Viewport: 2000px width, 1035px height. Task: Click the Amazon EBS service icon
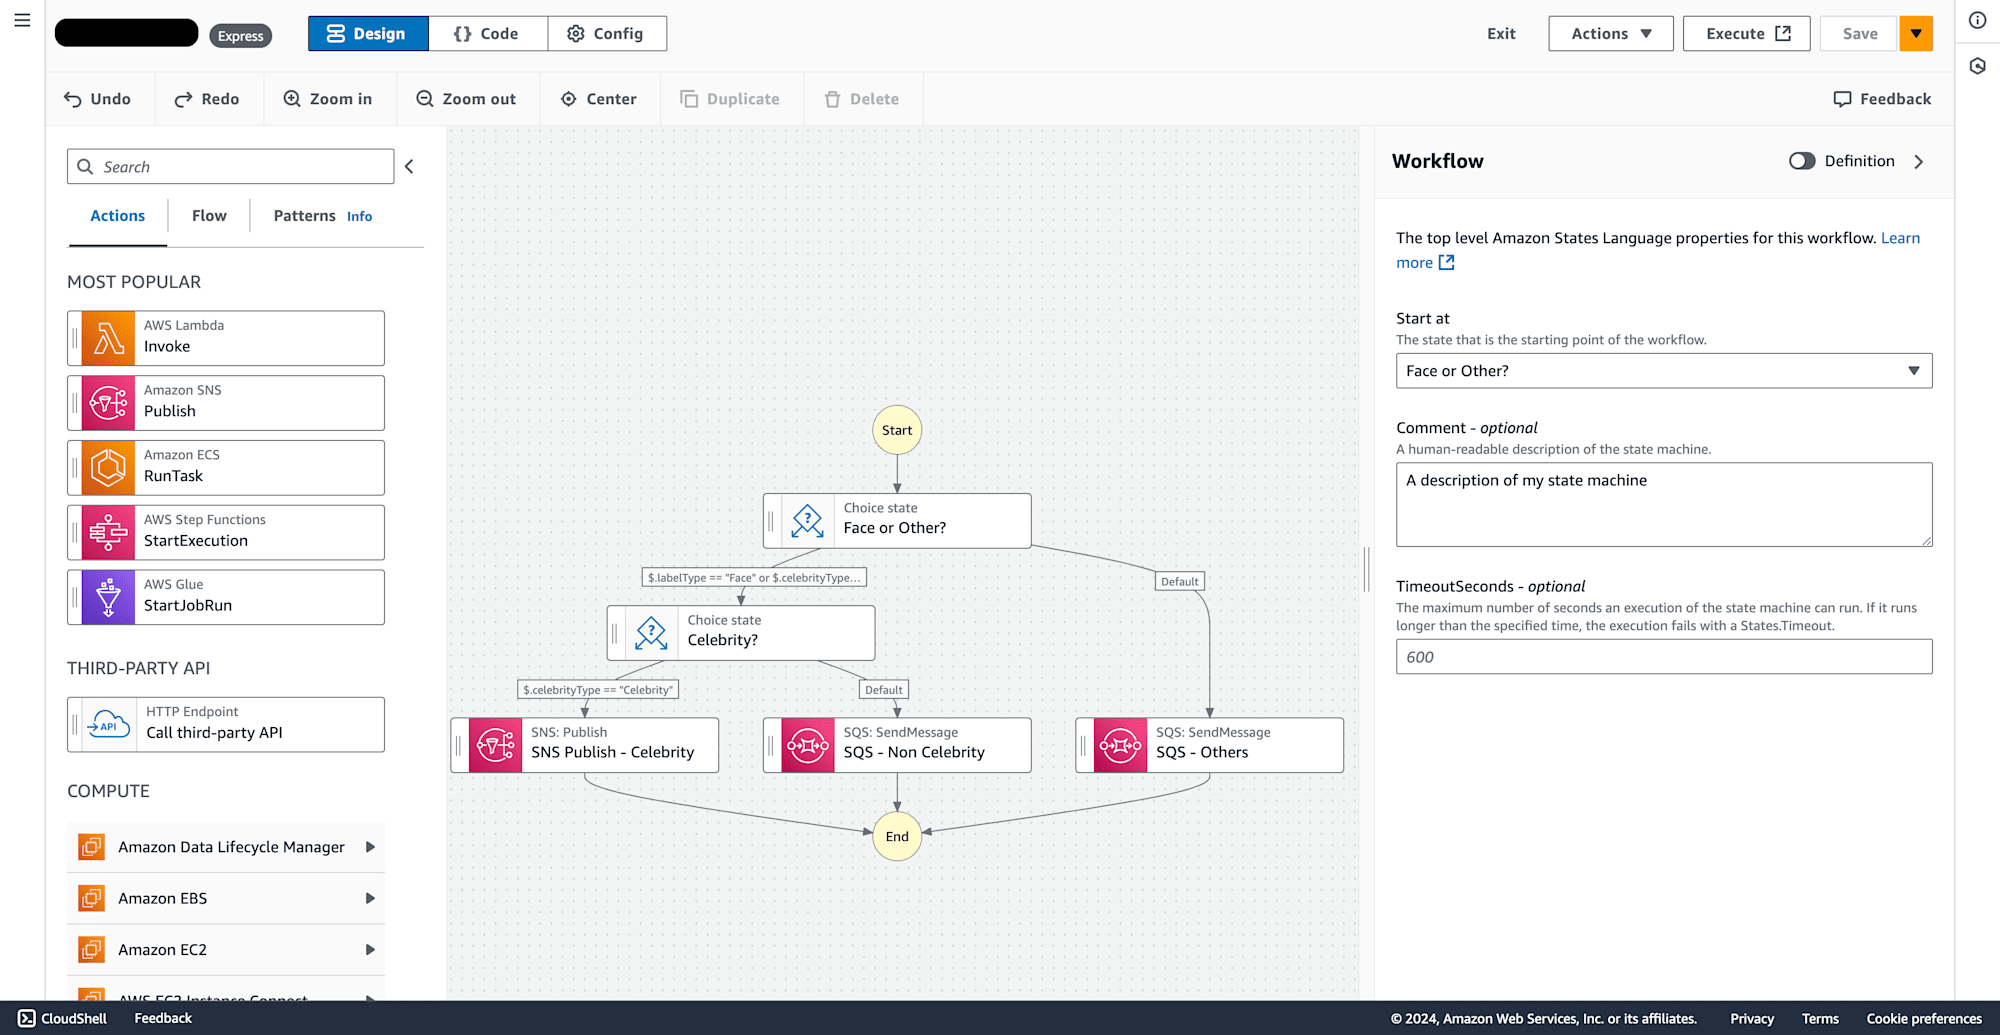click(91, 898)
